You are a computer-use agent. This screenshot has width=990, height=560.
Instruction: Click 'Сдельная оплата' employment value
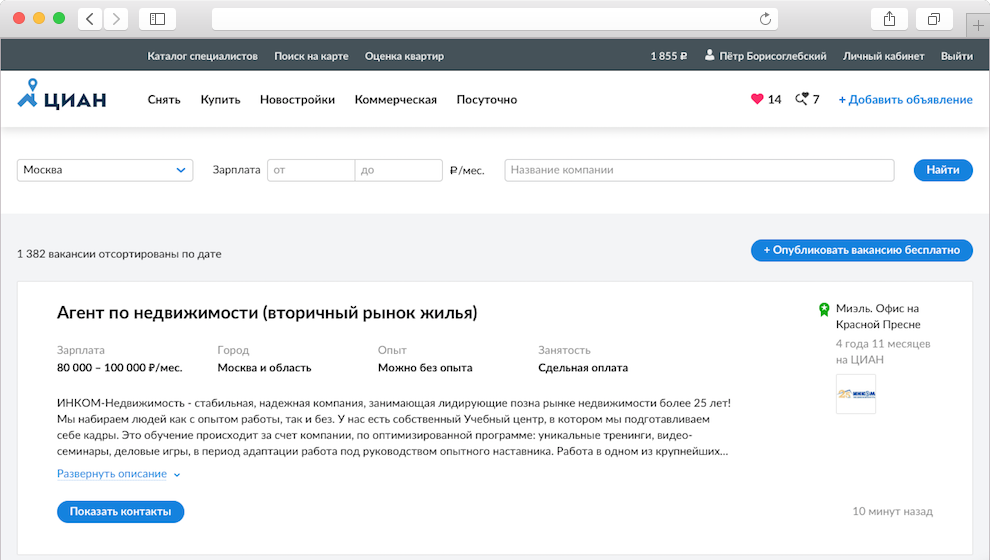pos(583,367)
